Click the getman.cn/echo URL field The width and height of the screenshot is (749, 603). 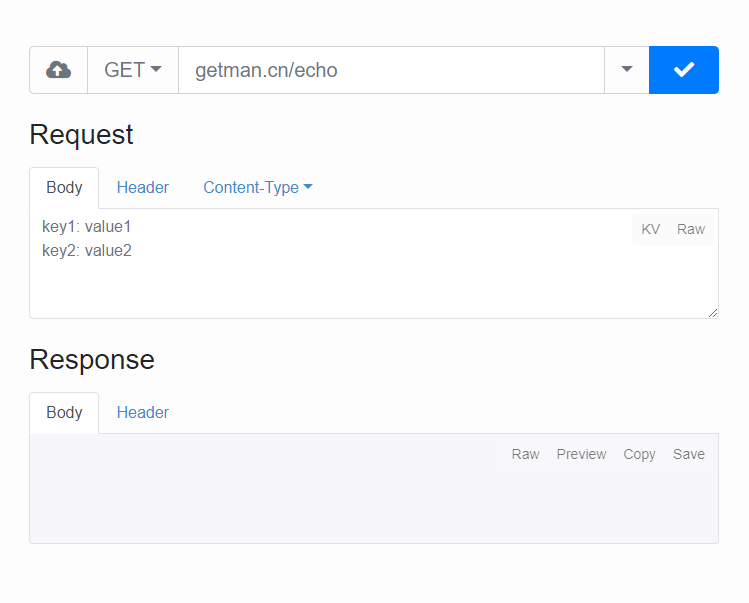coord(391,70)
